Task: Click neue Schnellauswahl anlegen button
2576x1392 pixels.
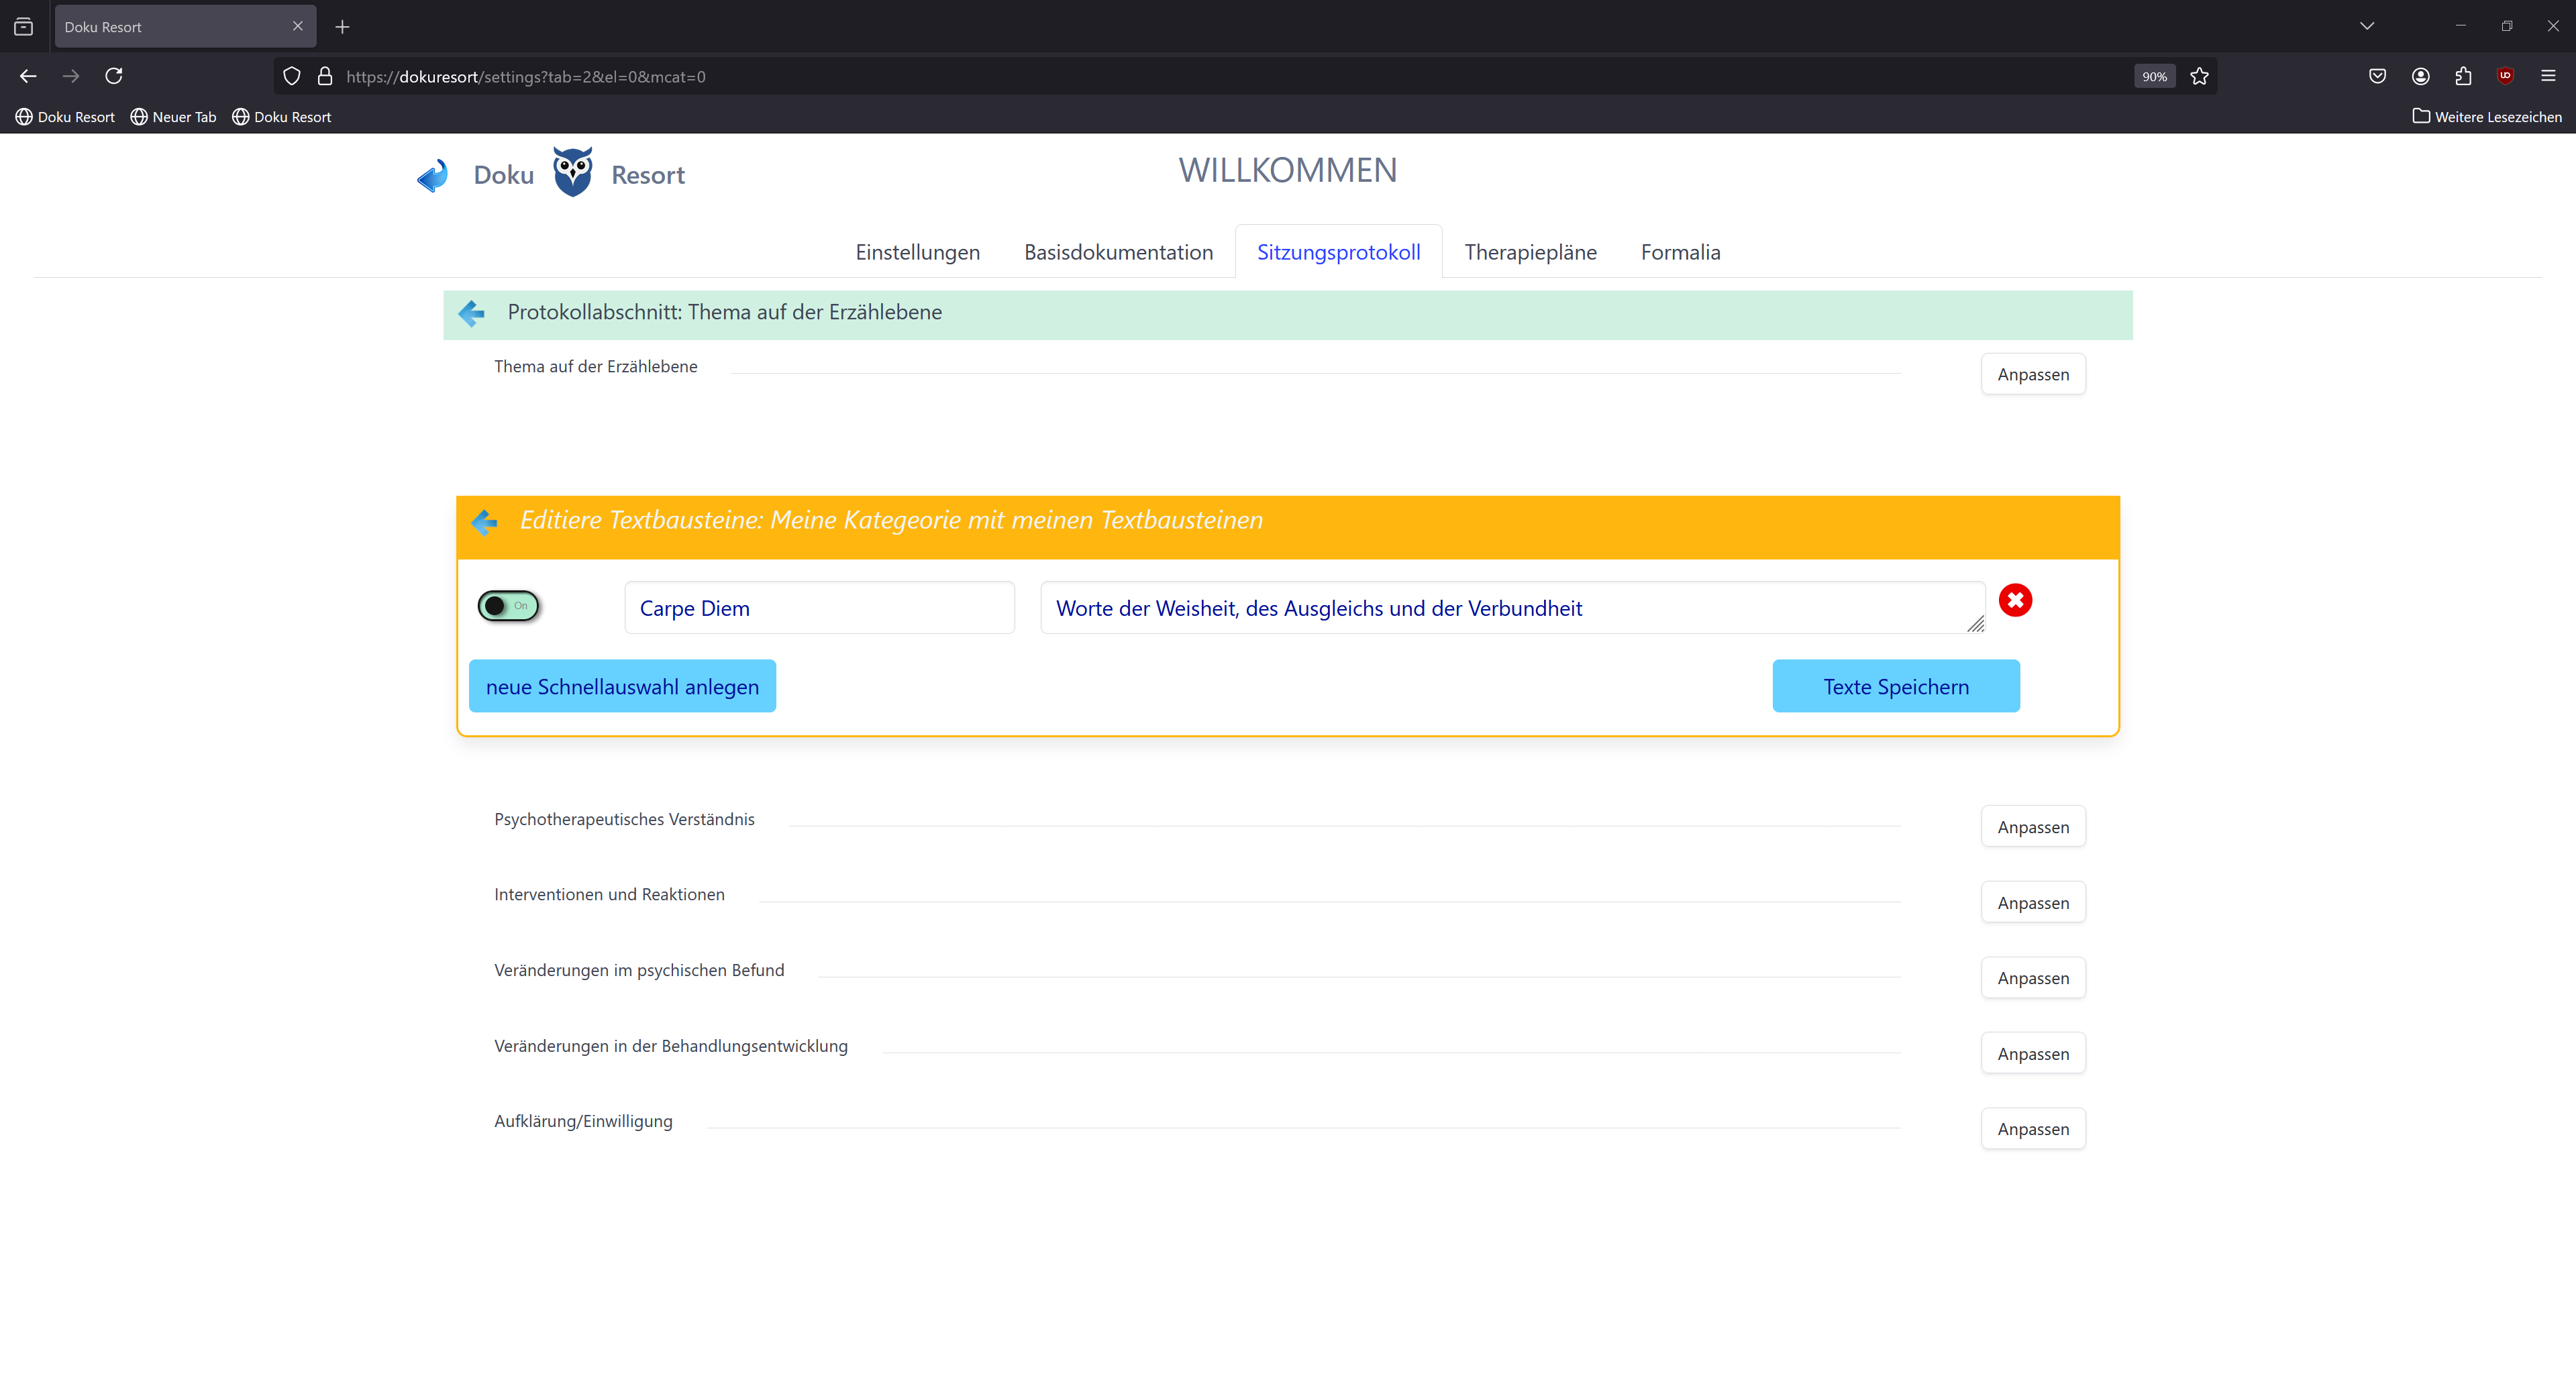Action: (622, 686)
